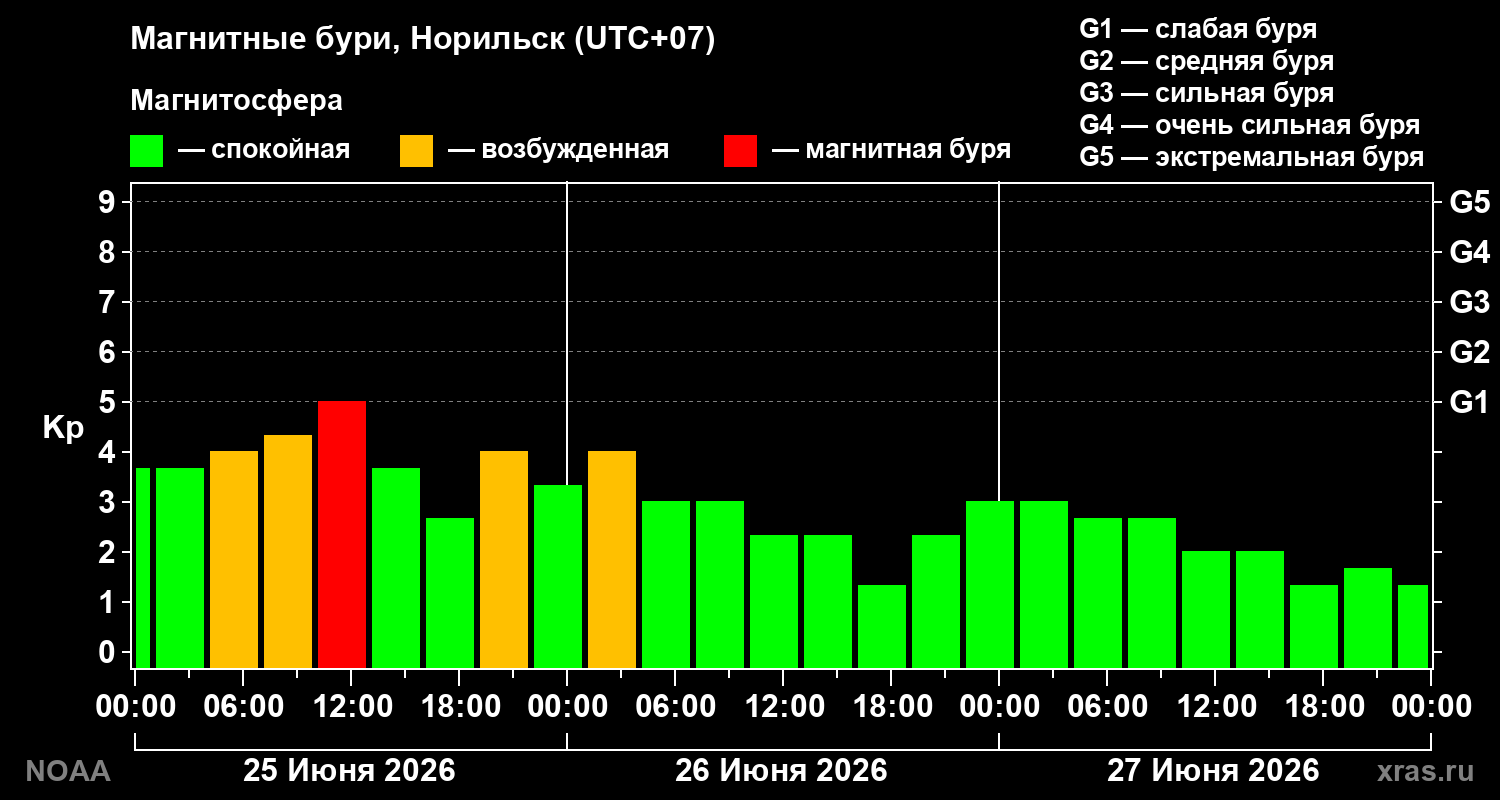This screenshot has width=1500, height=800.
Task: Click the xras.ru source label
Action: (x=1425, y=771)
